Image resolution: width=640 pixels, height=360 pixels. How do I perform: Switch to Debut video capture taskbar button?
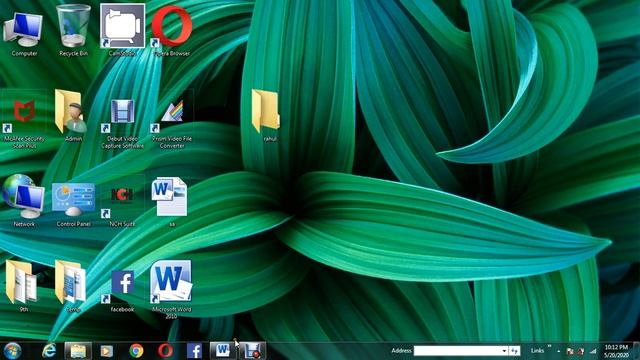pos(252,351)
